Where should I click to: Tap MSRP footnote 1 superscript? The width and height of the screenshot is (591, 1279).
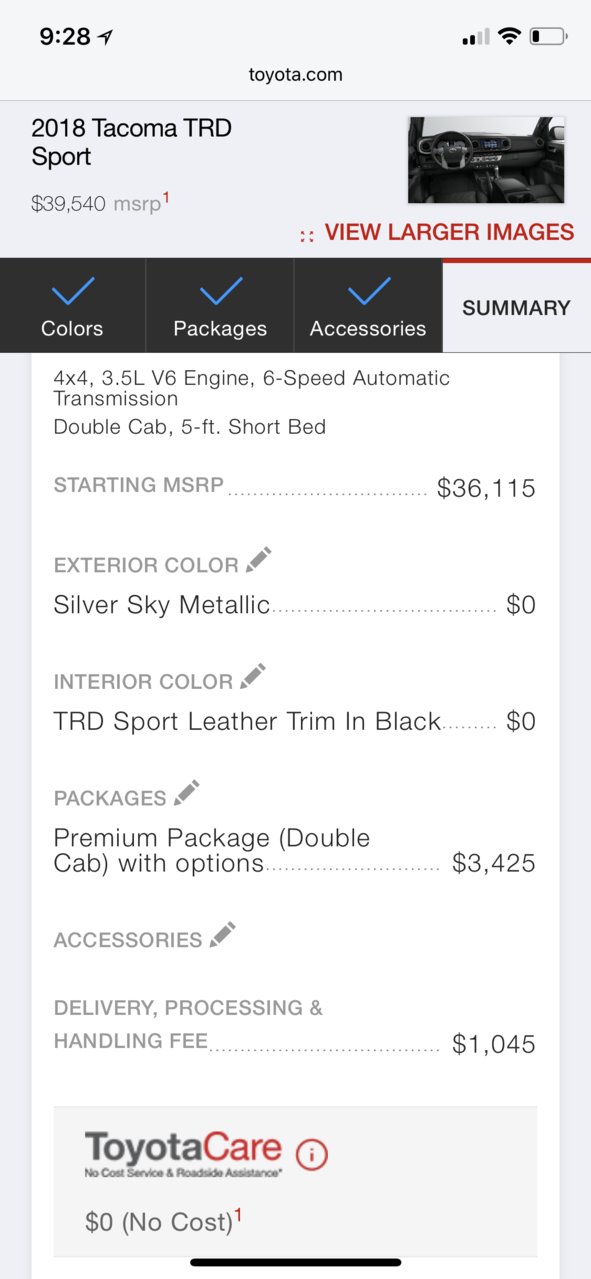166,198
